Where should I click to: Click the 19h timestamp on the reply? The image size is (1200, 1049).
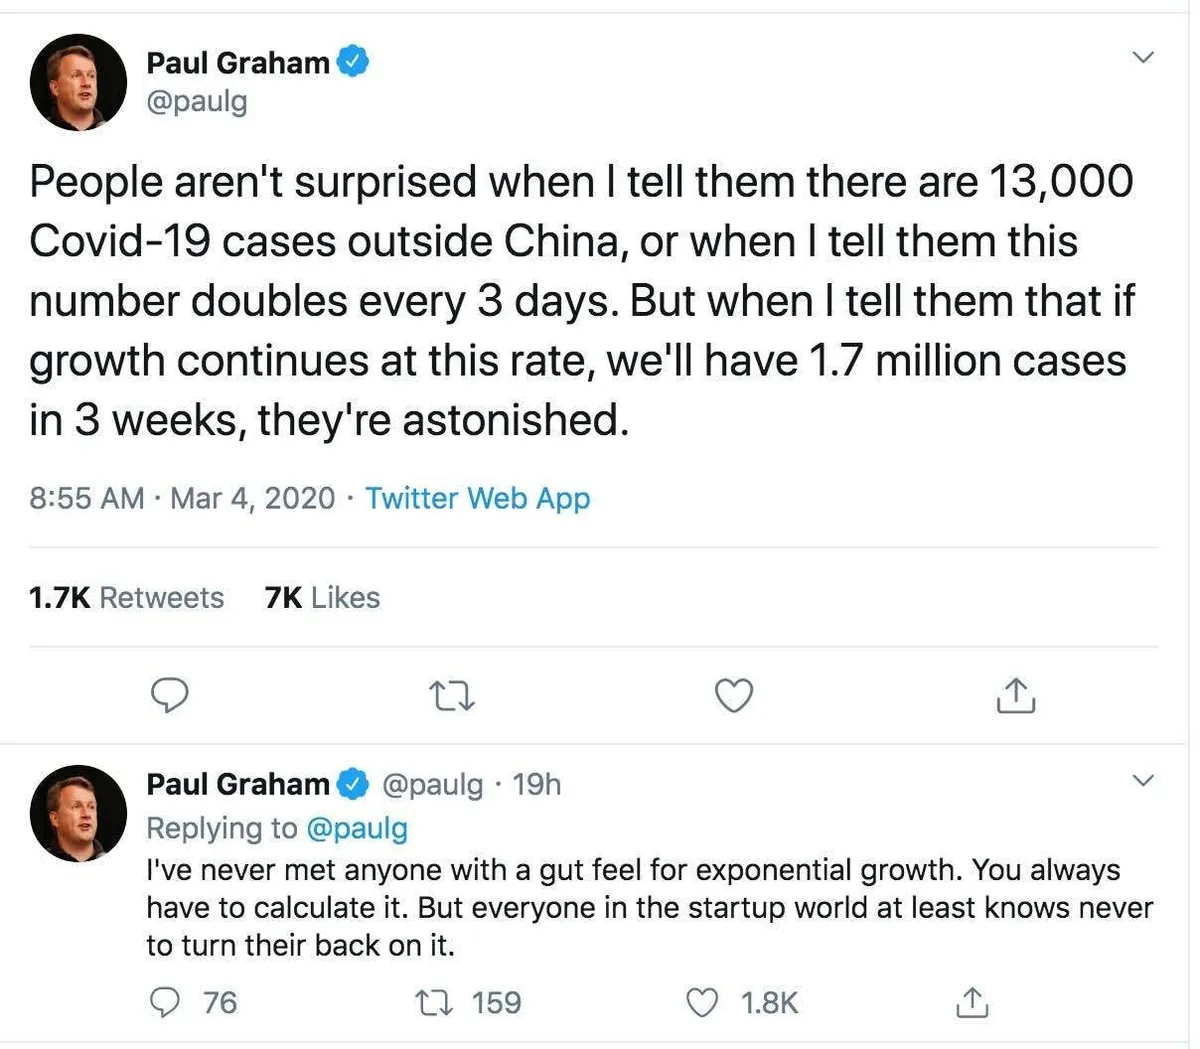[537, 784]
